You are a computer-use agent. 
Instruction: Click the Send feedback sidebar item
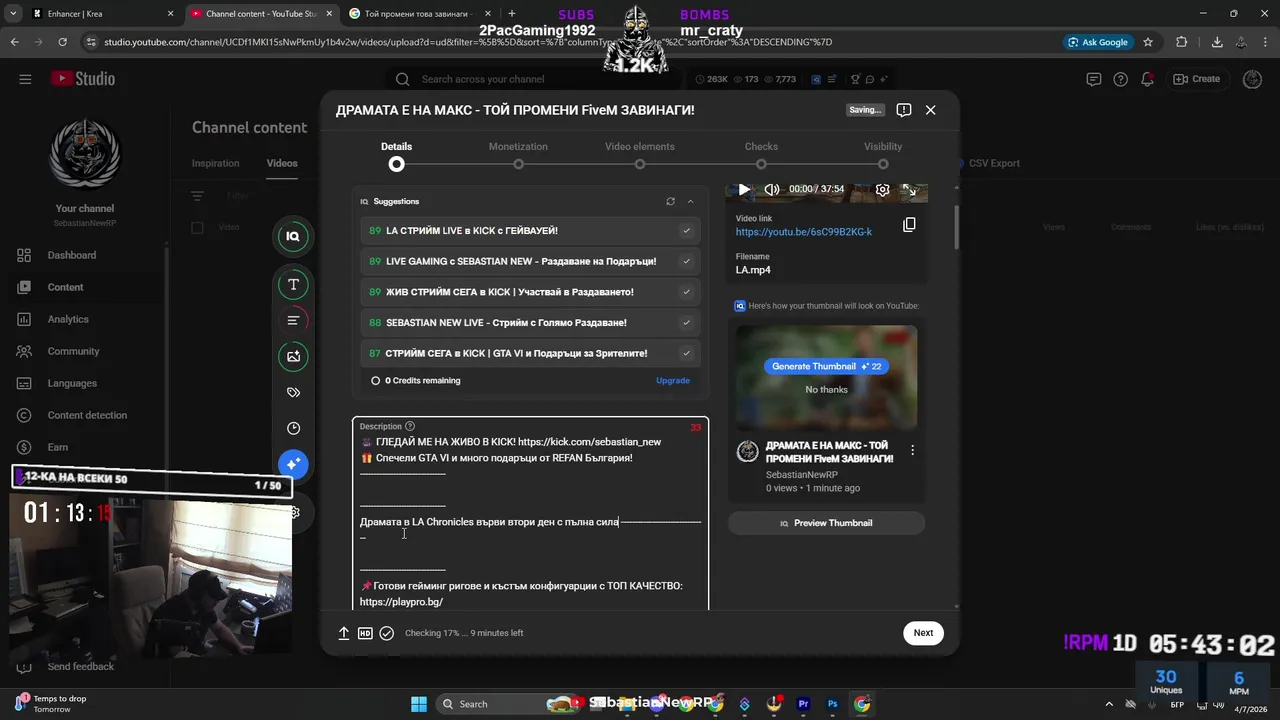click(x=80, y=666)
